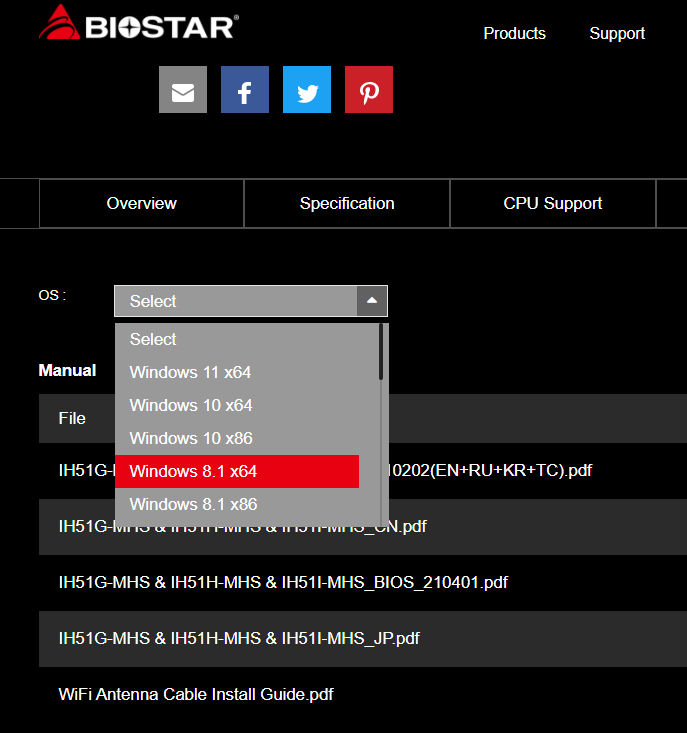Share the page on Twitter
The width and height of the screenshot is (687, 733).
coord(307,89)
